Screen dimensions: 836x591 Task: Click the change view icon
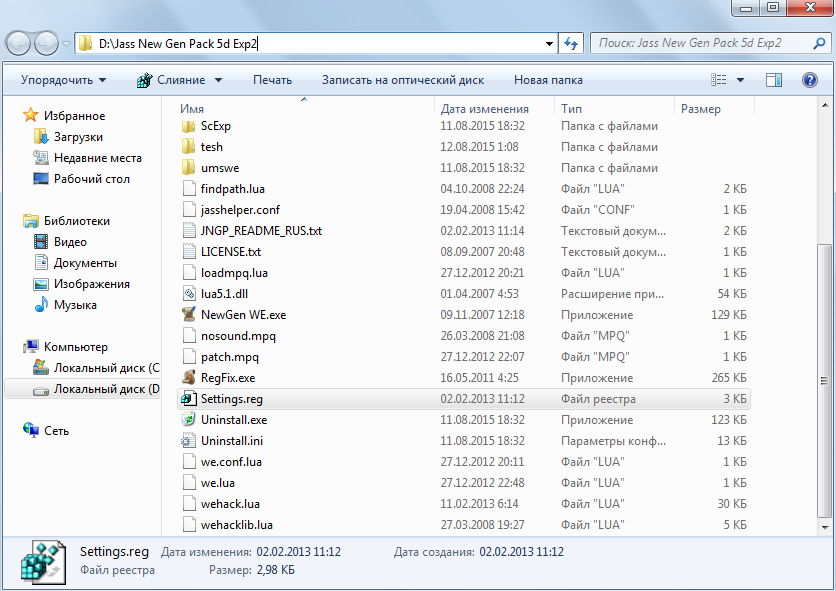719,80
